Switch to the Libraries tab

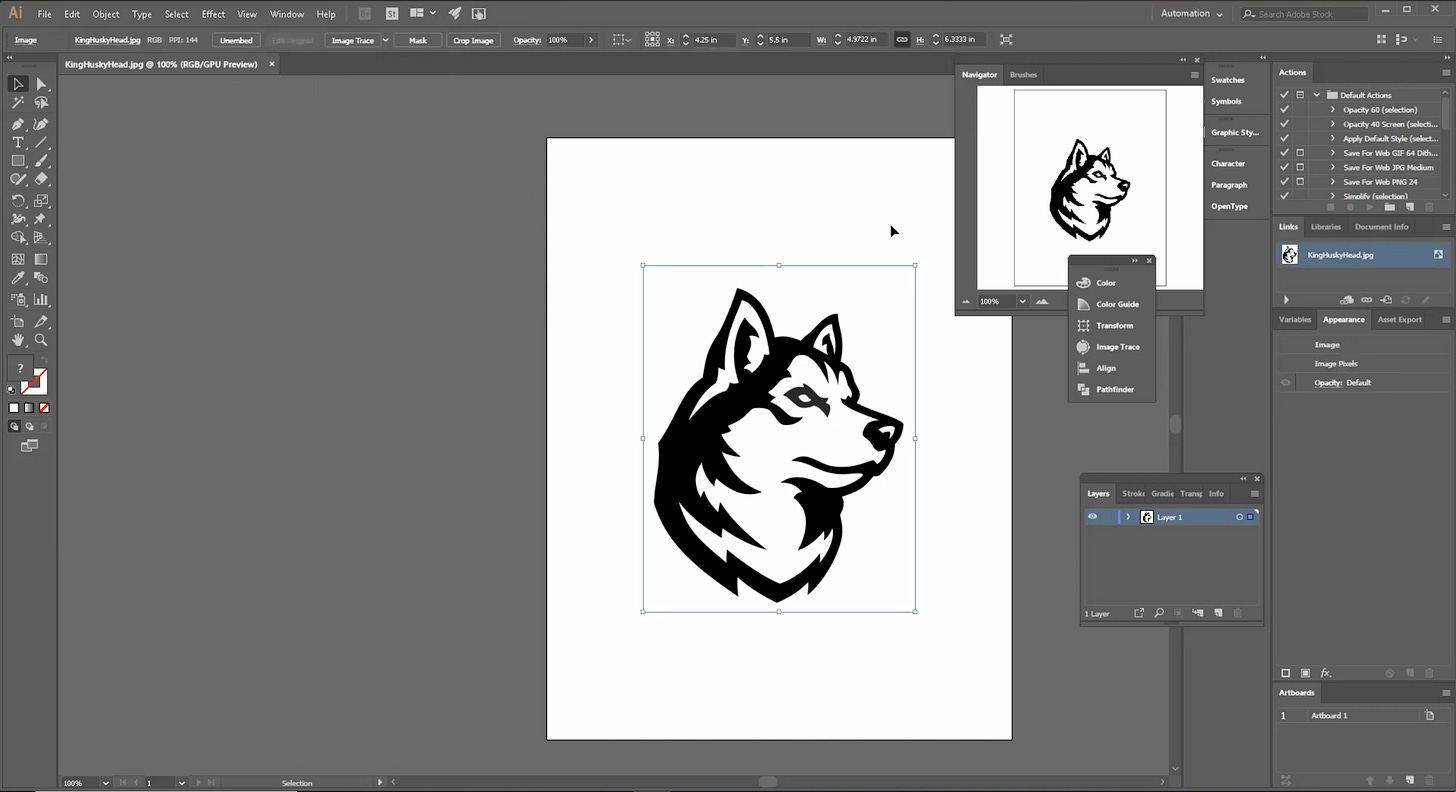[1326, 226]
